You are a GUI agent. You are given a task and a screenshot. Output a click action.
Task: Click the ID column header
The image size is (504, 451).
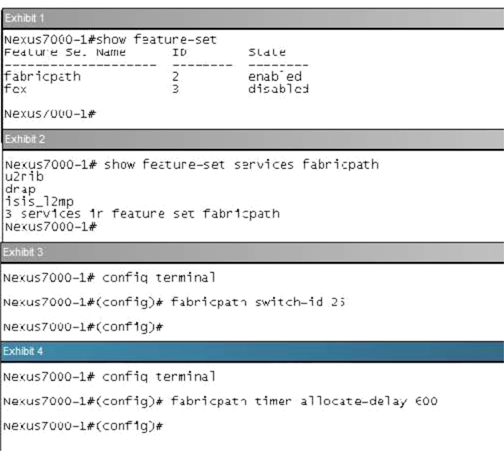pos(180,52)
